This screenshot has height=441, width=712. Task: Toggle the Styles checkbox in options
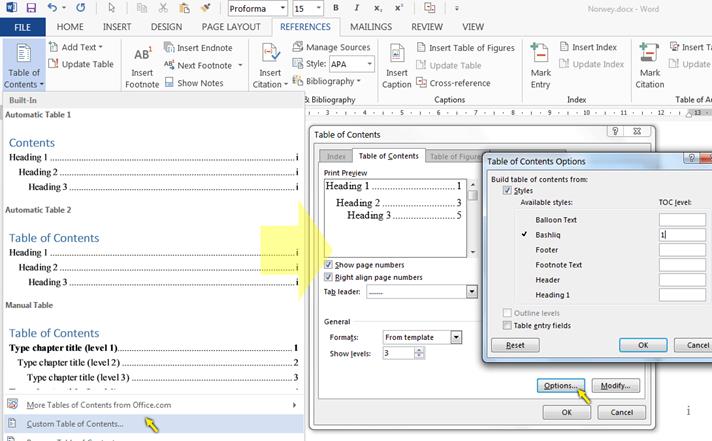point(508,190)
